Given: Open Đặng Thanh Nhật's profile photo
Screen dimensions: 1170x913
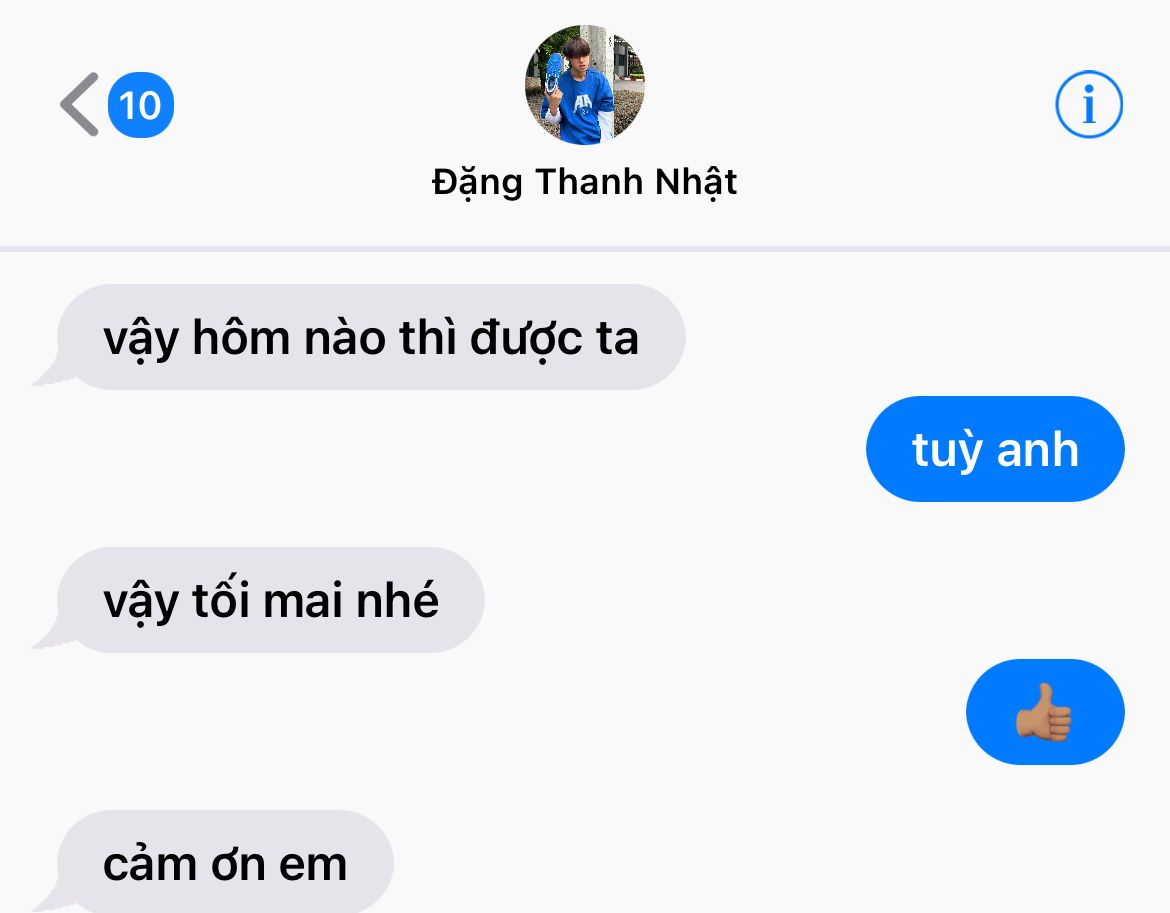Looking at the screenshot, I should (585, 84).
